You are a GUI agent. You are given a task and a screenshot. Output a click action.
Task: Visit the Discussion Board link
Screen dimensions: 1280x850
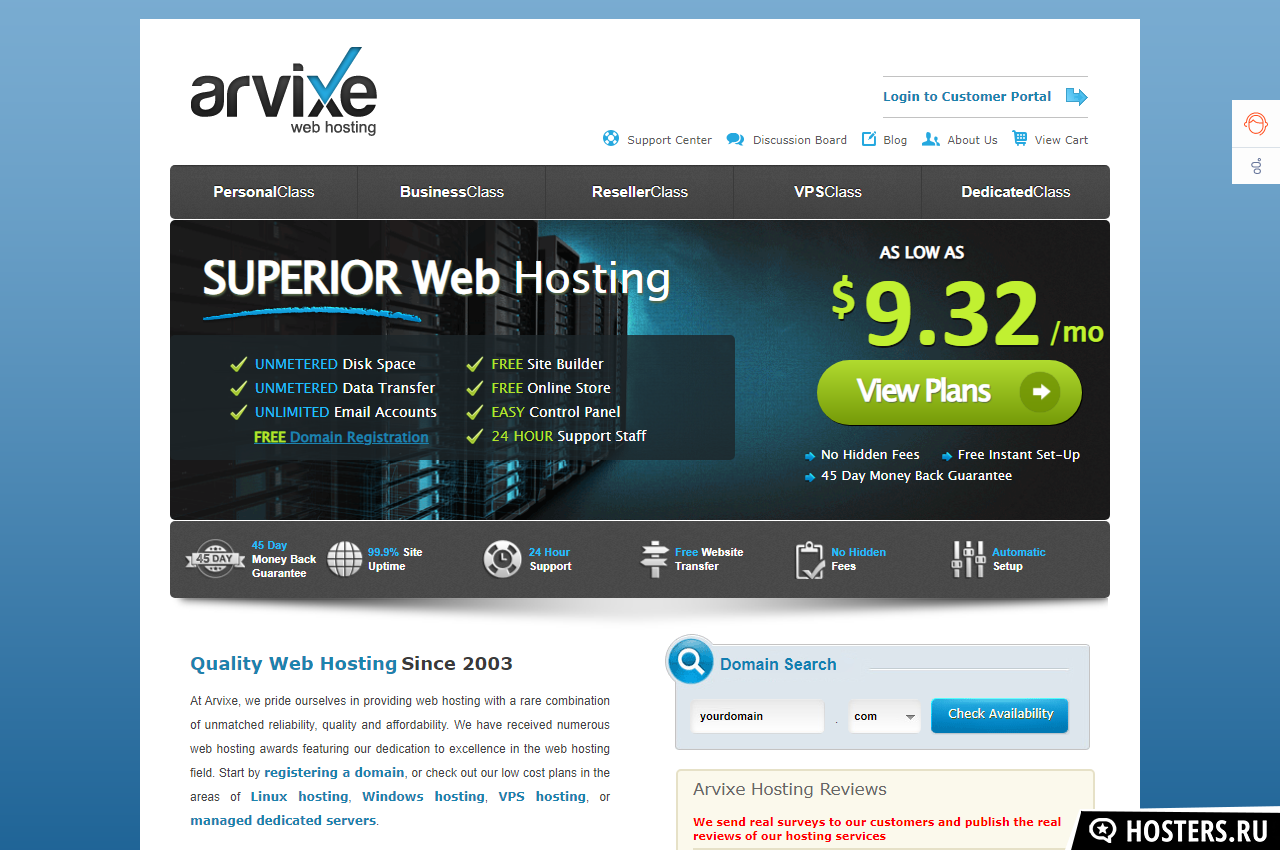800,140
